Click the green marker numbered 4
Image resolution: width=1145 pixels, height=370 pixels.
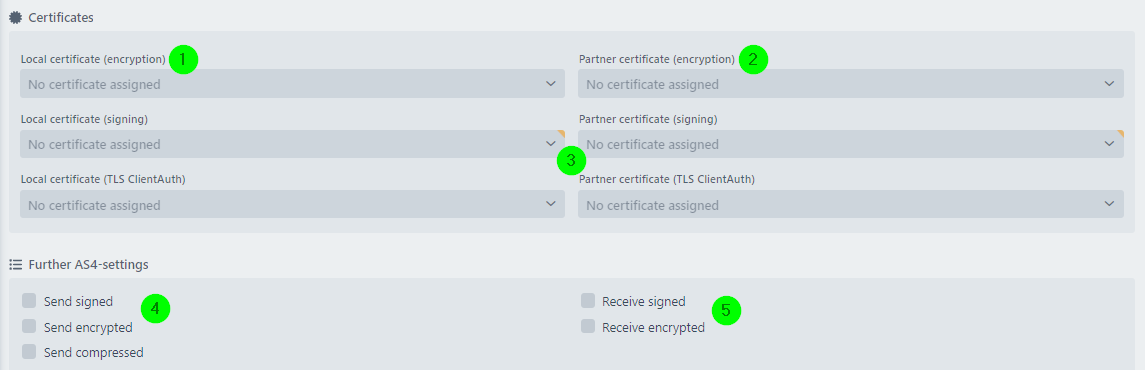pyautogui.click(x=155, y=308)
